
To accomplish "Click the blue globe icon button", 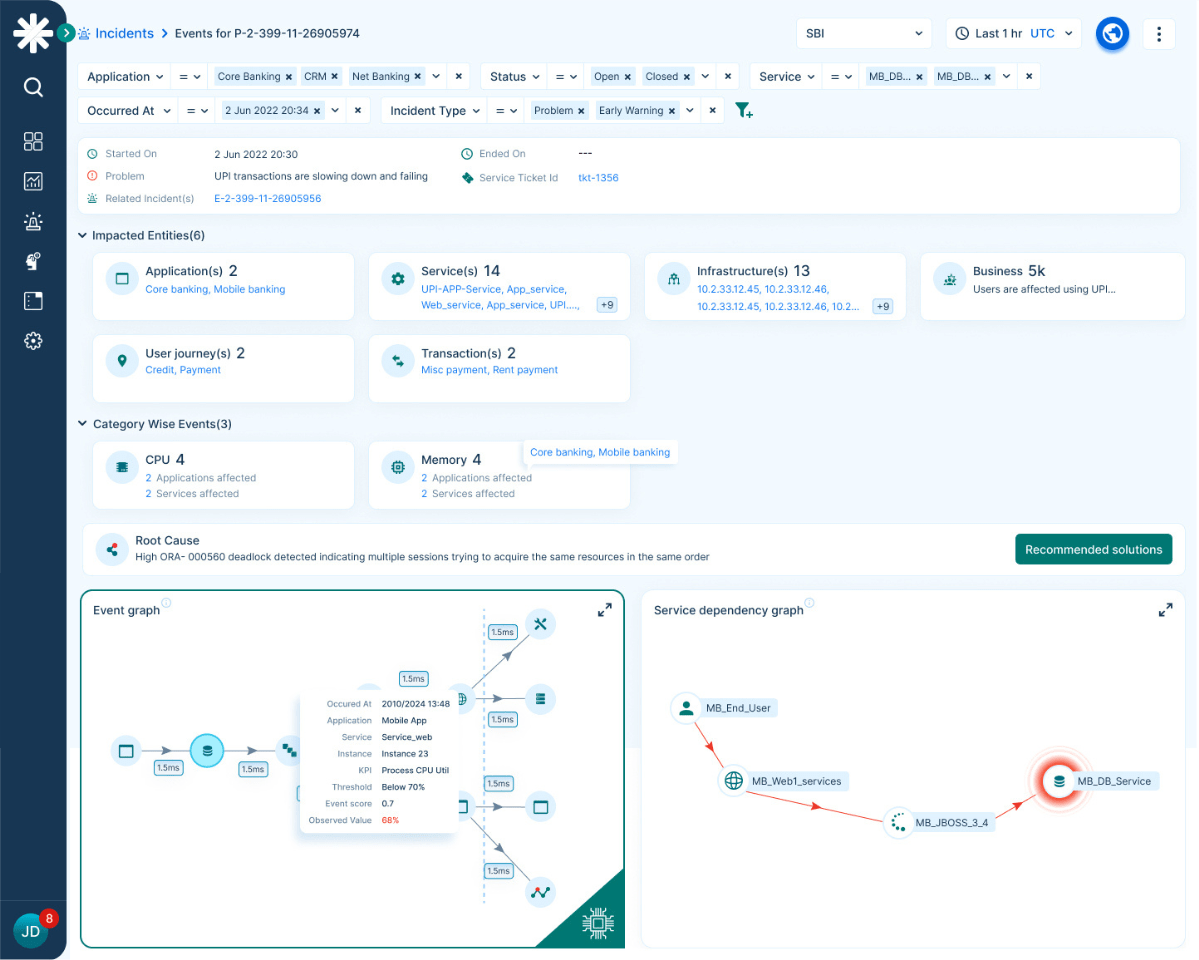I will pyautogui.click(x=1112, y=34).
